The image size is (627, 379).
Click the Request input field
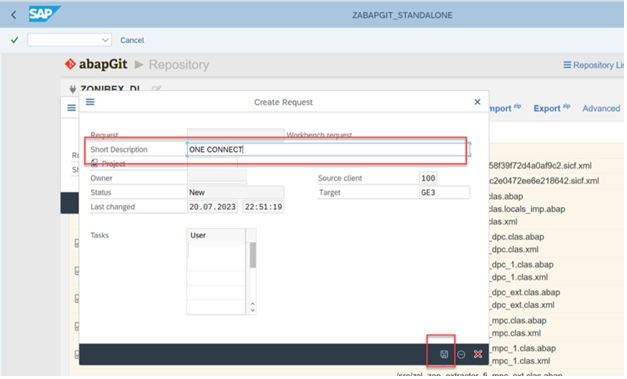pos(236,134)
